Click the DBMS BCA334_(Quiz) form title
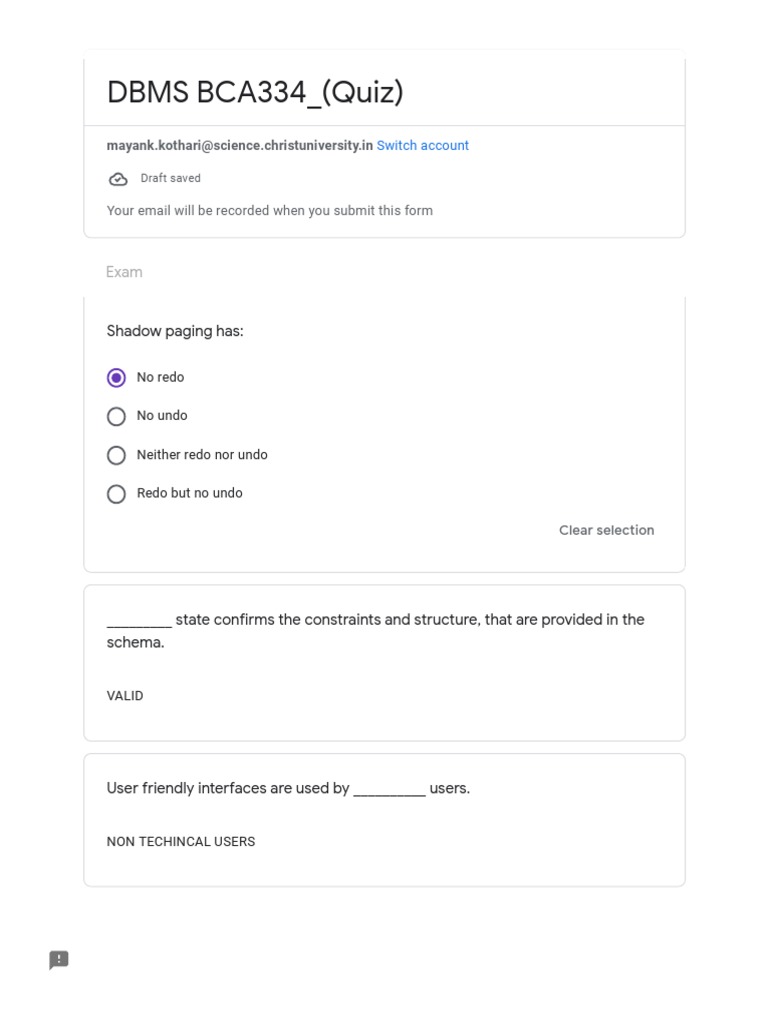 (255, 92)
